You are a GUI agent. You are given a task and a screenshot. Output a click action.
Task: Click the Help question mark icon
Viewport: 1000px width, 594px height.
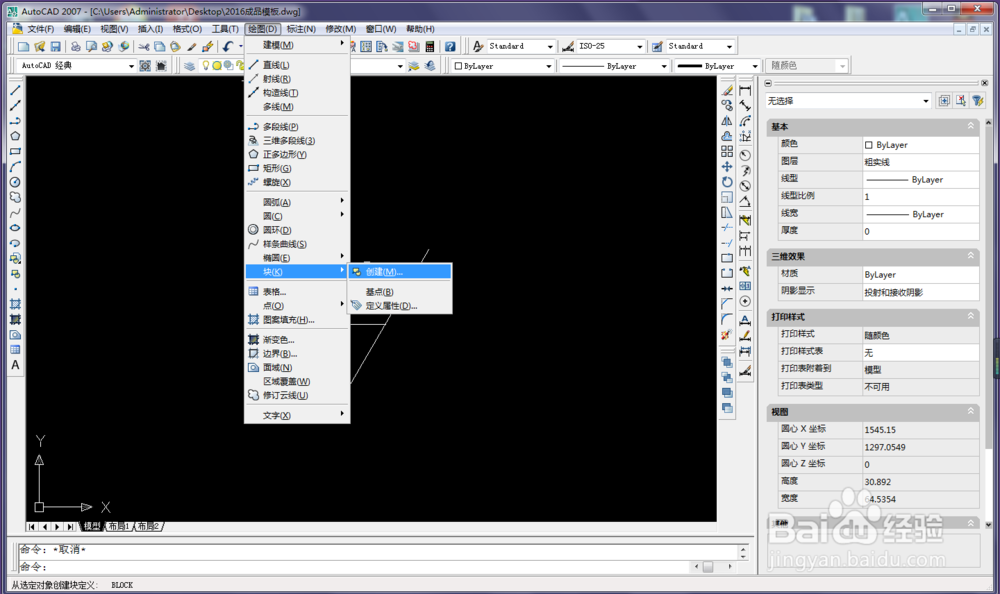[450, 47]
